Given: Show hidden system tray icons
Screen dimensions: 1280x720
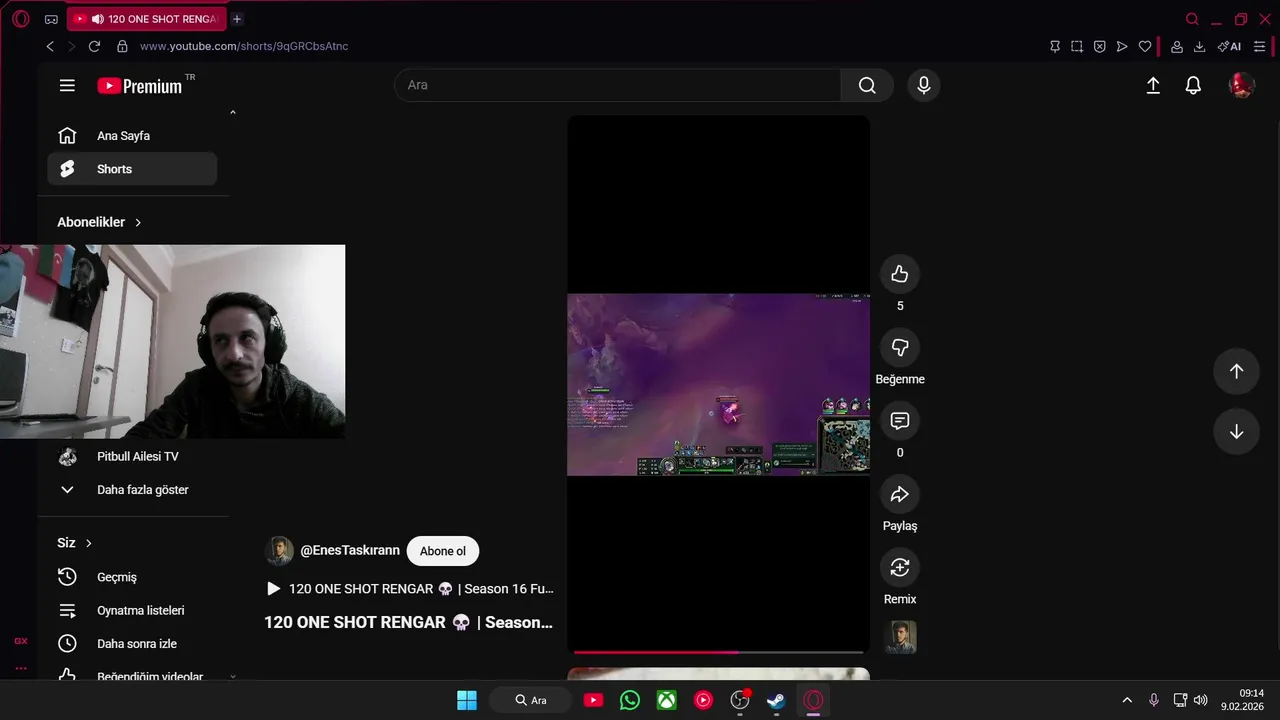Looking at the screenshot, I should (x=1127, y=700).
